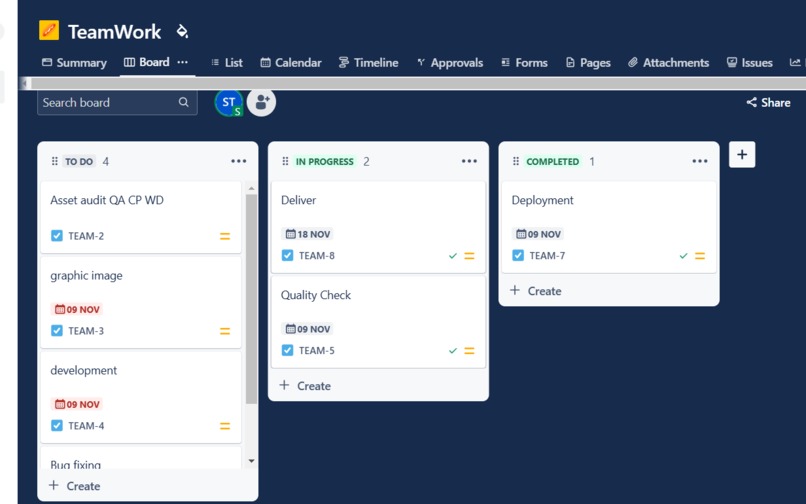Click the TEAM-3 task type checkbox icon

[57, 331]
